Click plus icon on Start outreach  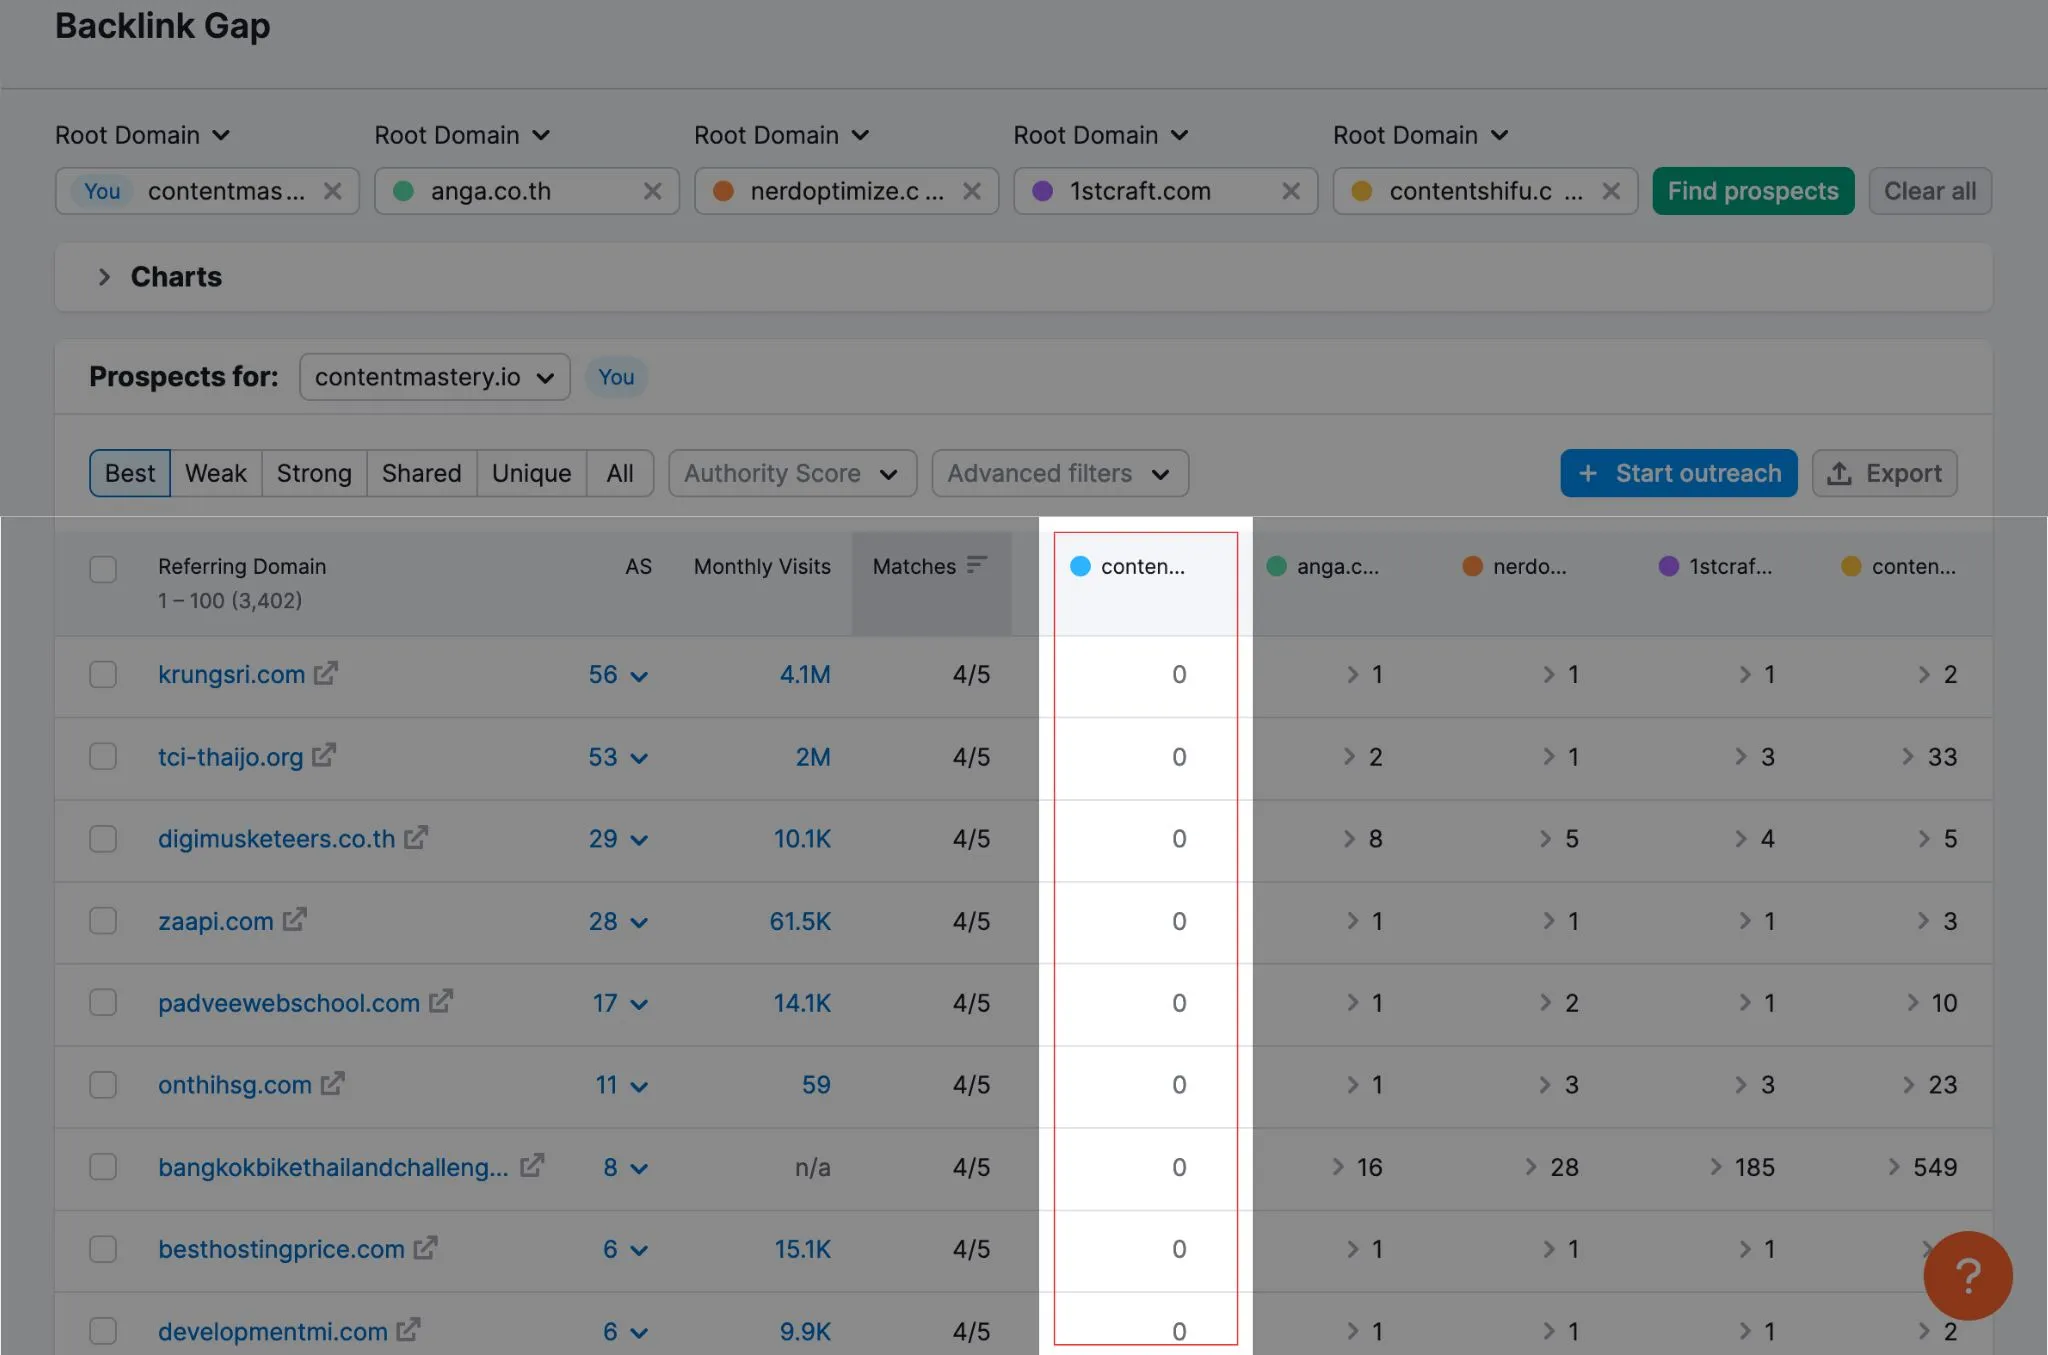(1588, 473)
